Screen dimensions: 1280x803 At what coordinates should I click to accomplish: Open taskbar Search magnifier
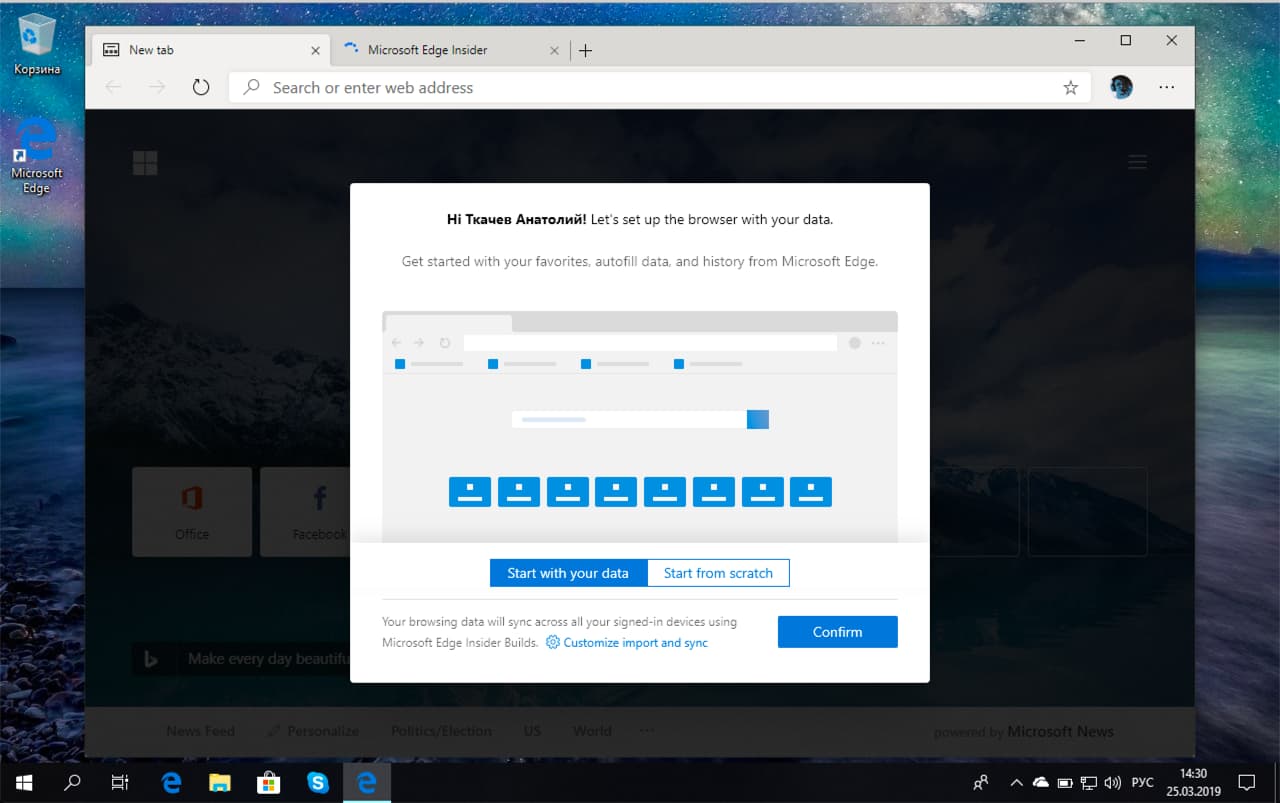click(x=72, y=783)
